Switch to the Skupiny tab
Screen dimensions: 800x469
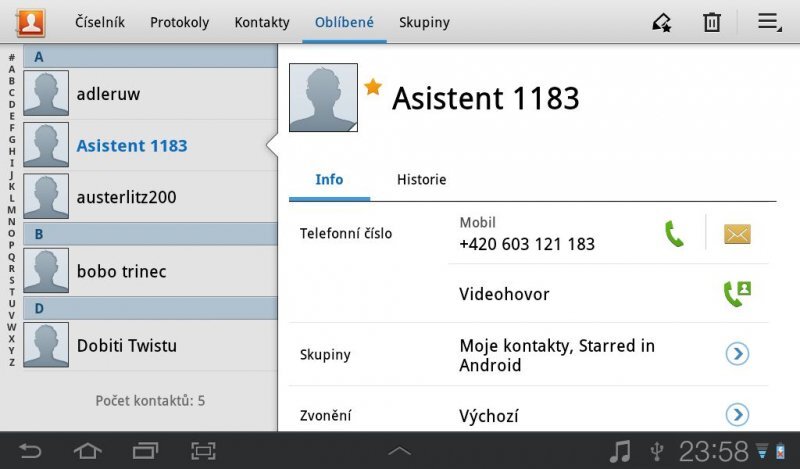424,22
